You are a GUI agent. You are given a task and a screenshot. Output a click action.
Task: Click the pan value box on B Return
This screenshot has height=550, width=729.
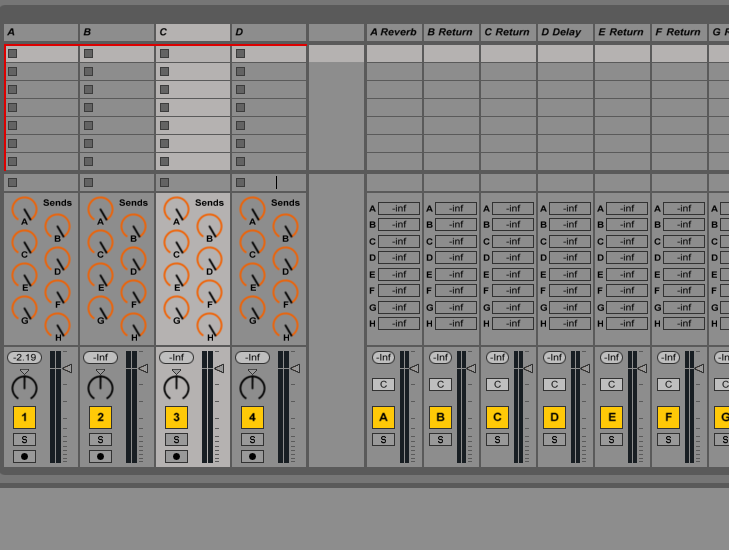[x=440, y=384]
